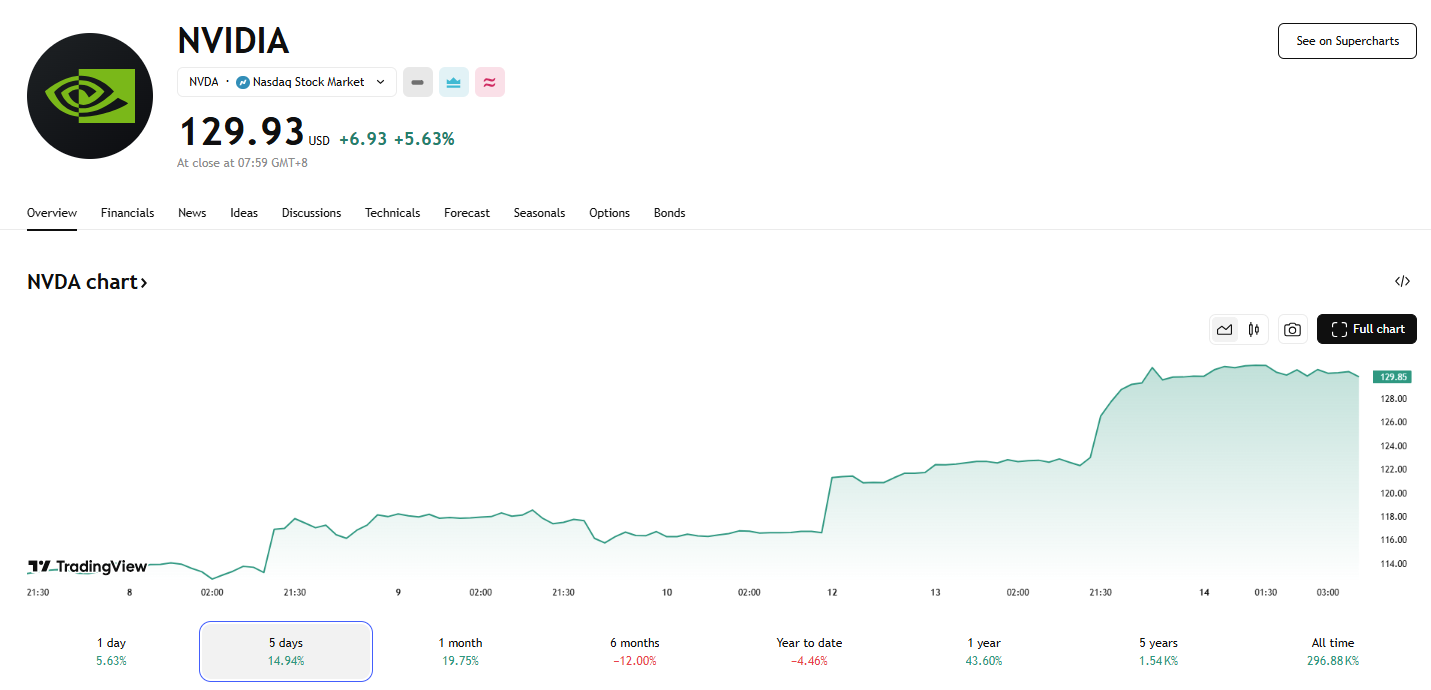Select the All time range
The image size is (1431, 690).
pos(1332,651)
